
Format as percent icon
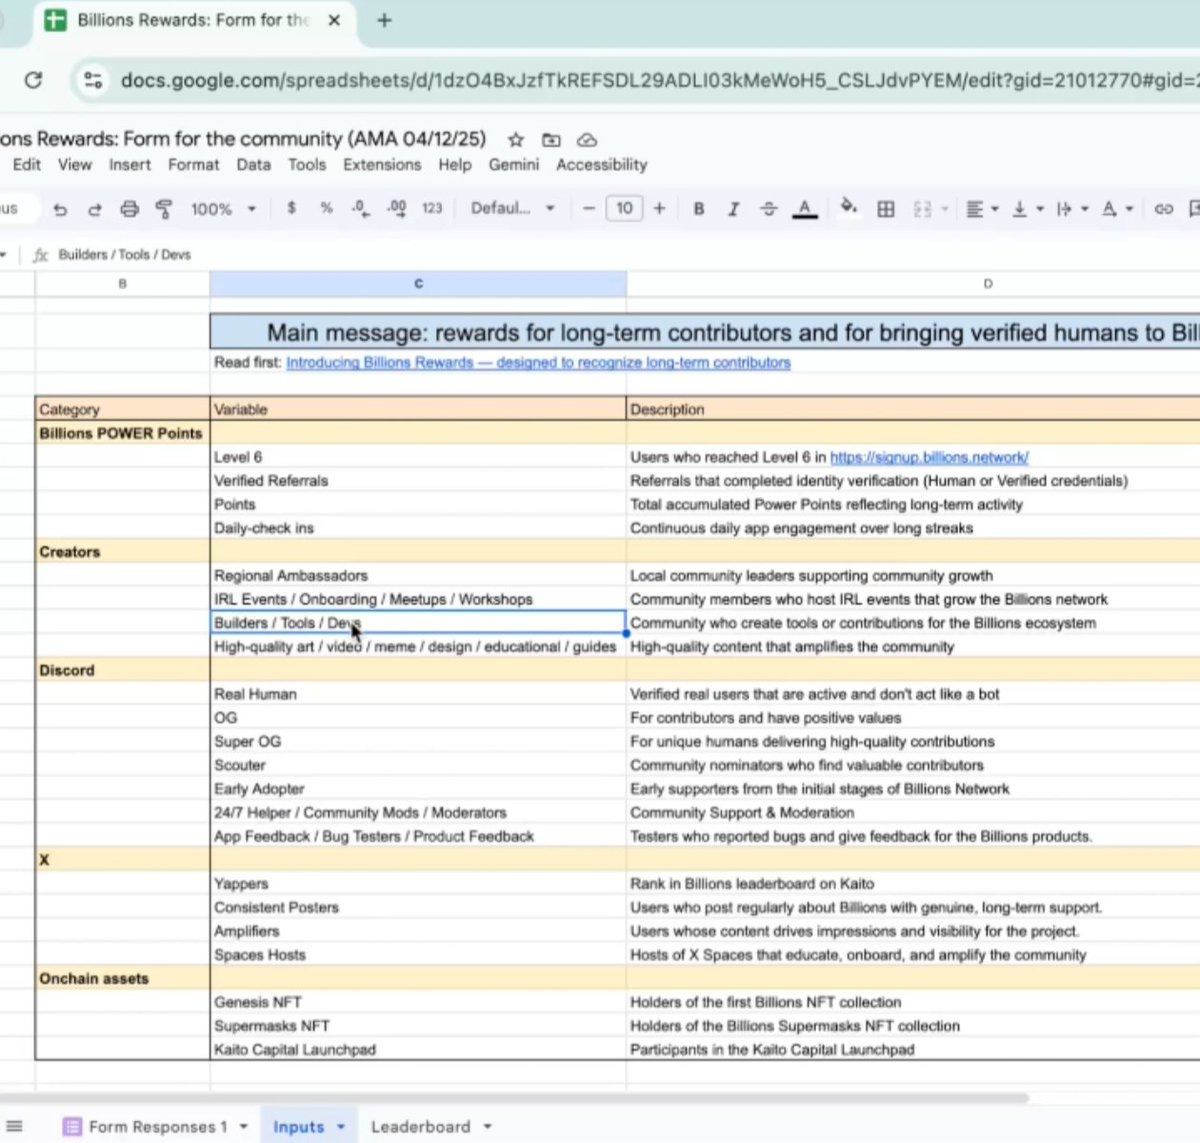[x=326, y=208]
